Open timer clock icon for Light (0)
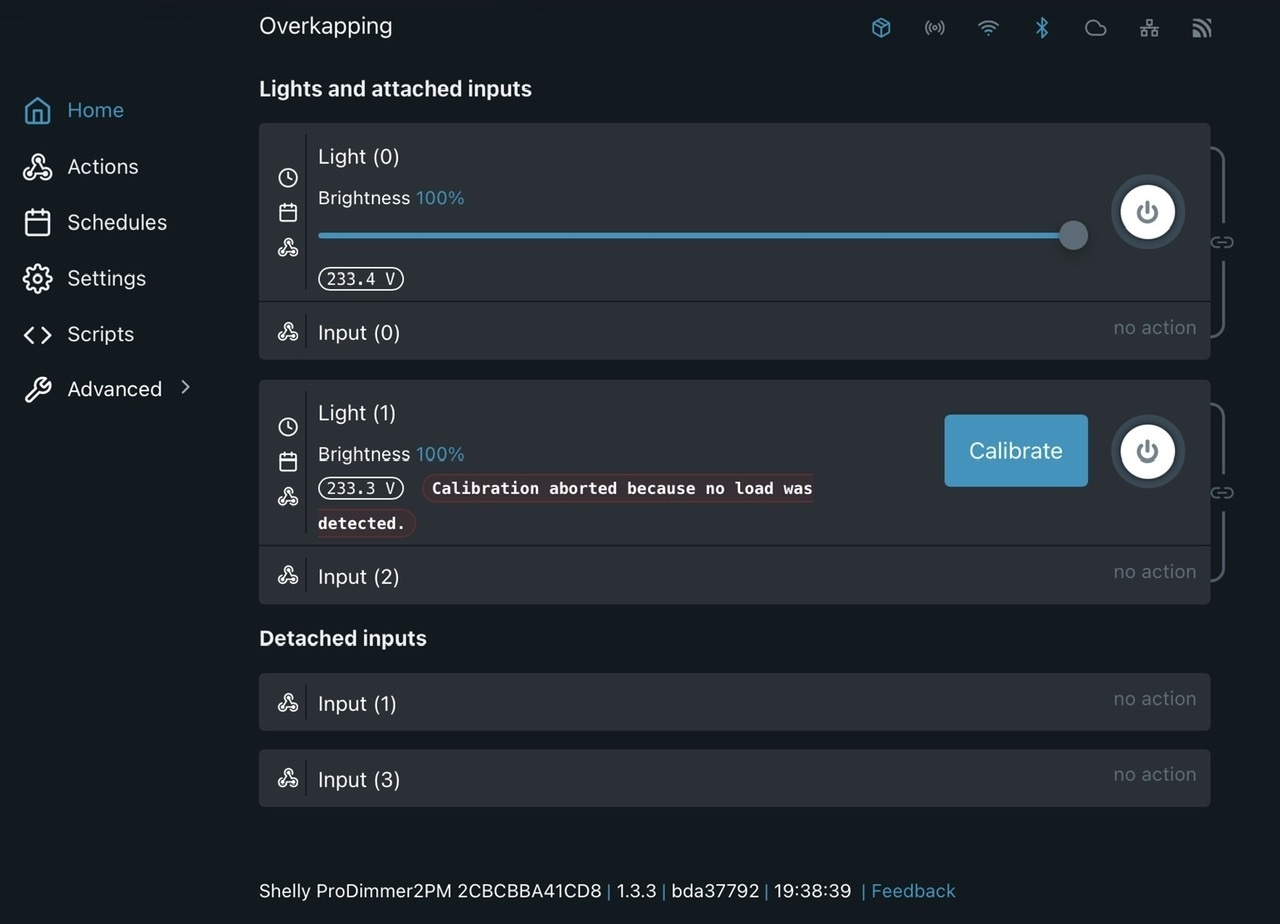This screenshot has height=924, width=1280. pos(288,178)
